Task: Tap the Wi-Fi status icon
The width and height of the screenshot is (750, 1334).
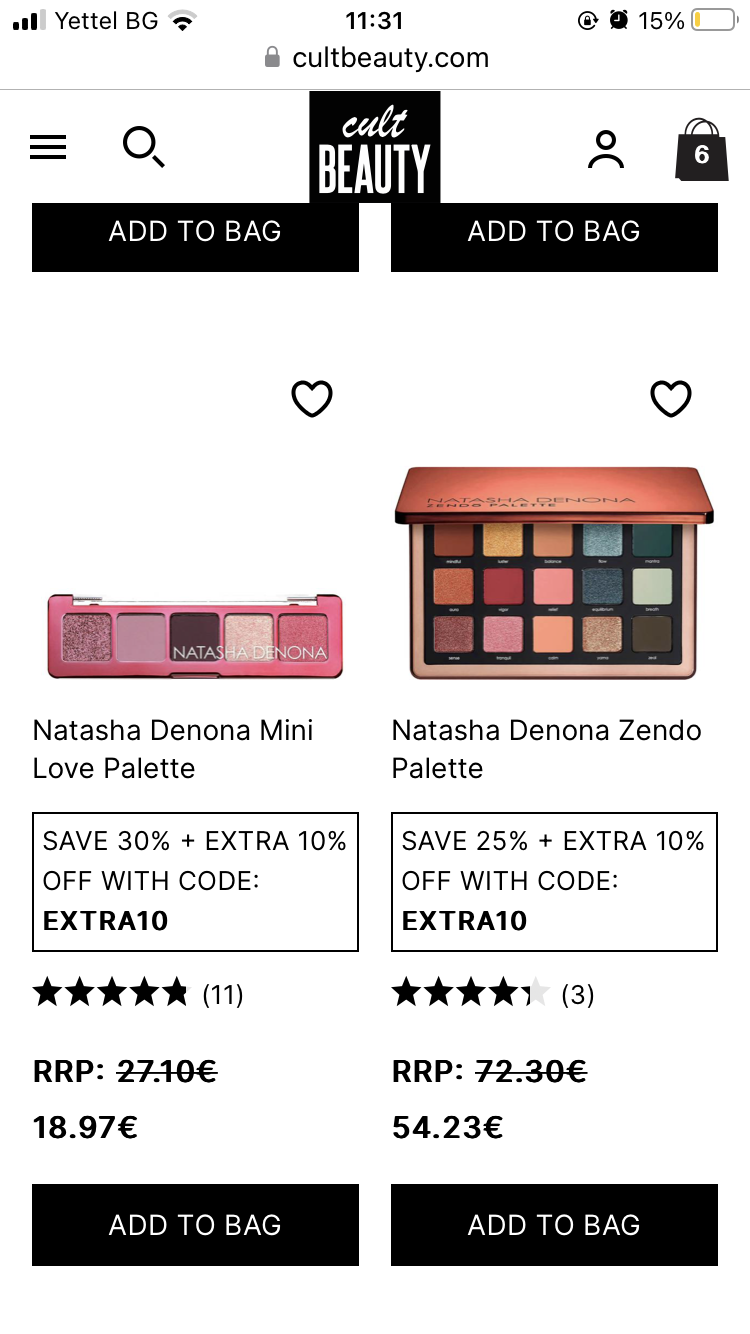Action: 182,20
